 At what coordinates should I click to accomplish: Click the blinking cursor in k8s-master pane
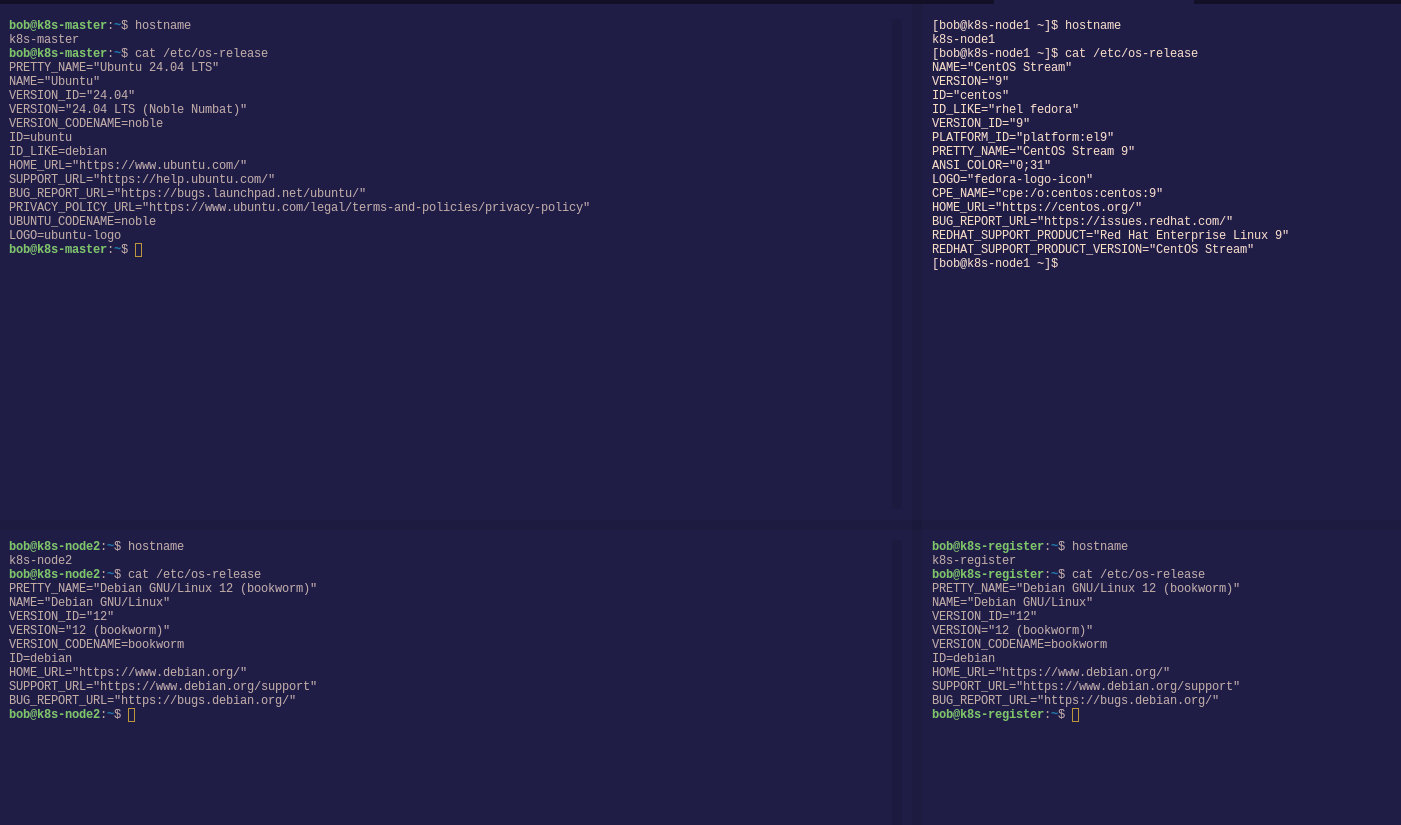click(x=139, y=249)
